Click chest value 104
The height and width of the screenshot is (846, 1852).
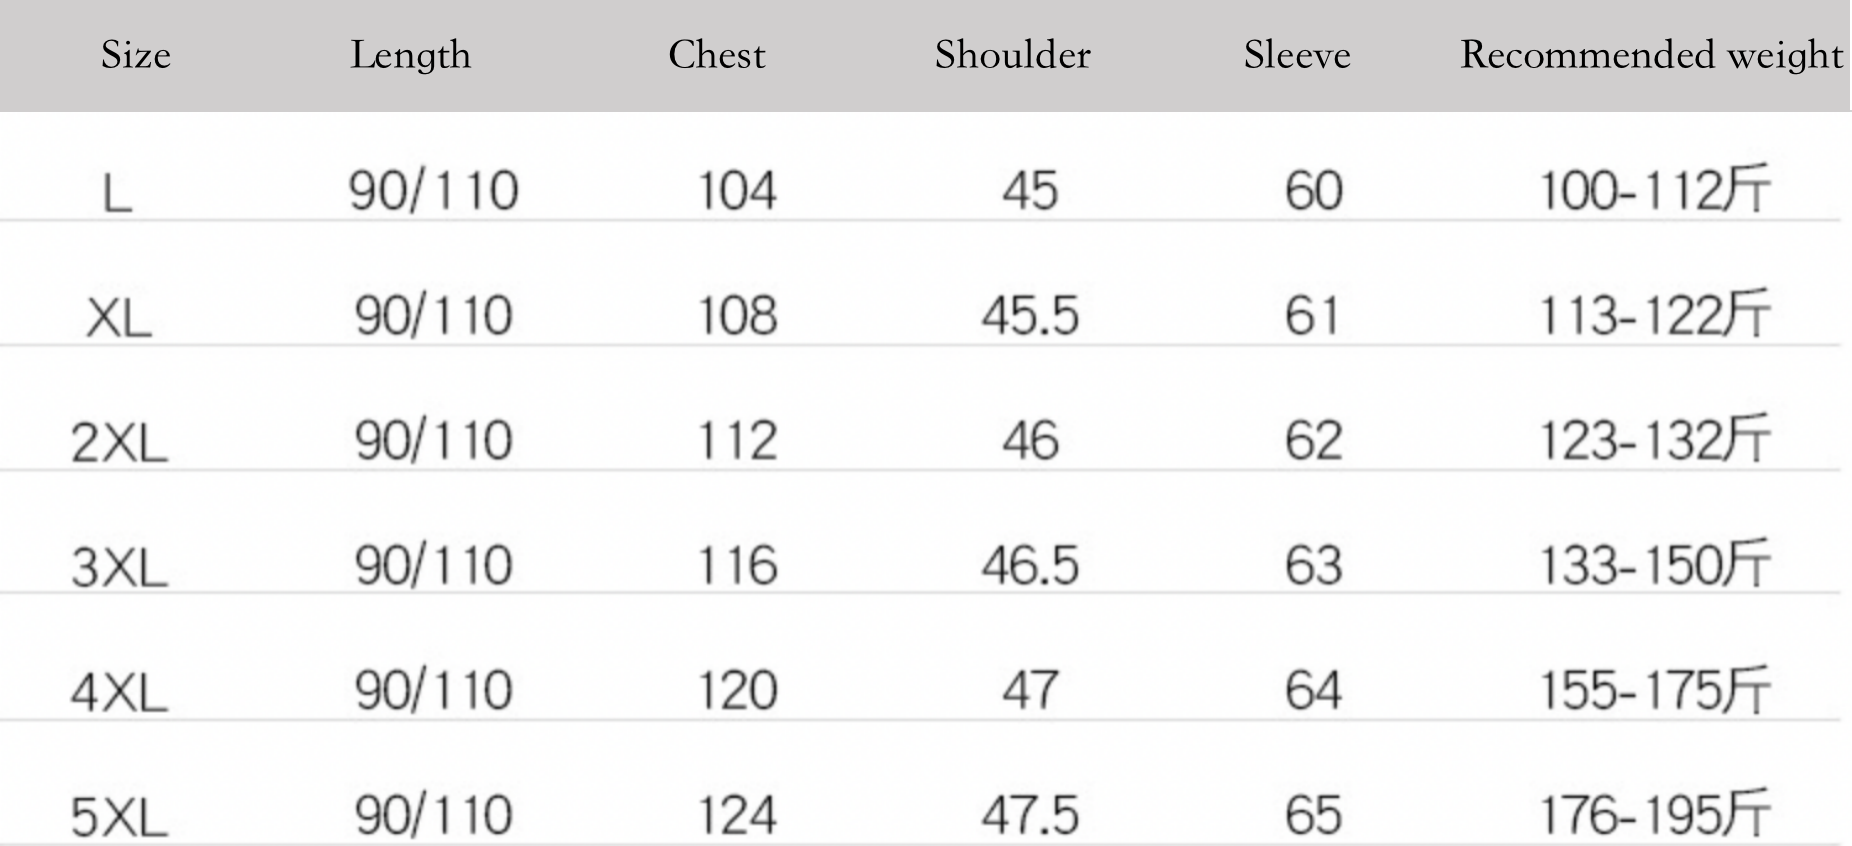(737, 190)
